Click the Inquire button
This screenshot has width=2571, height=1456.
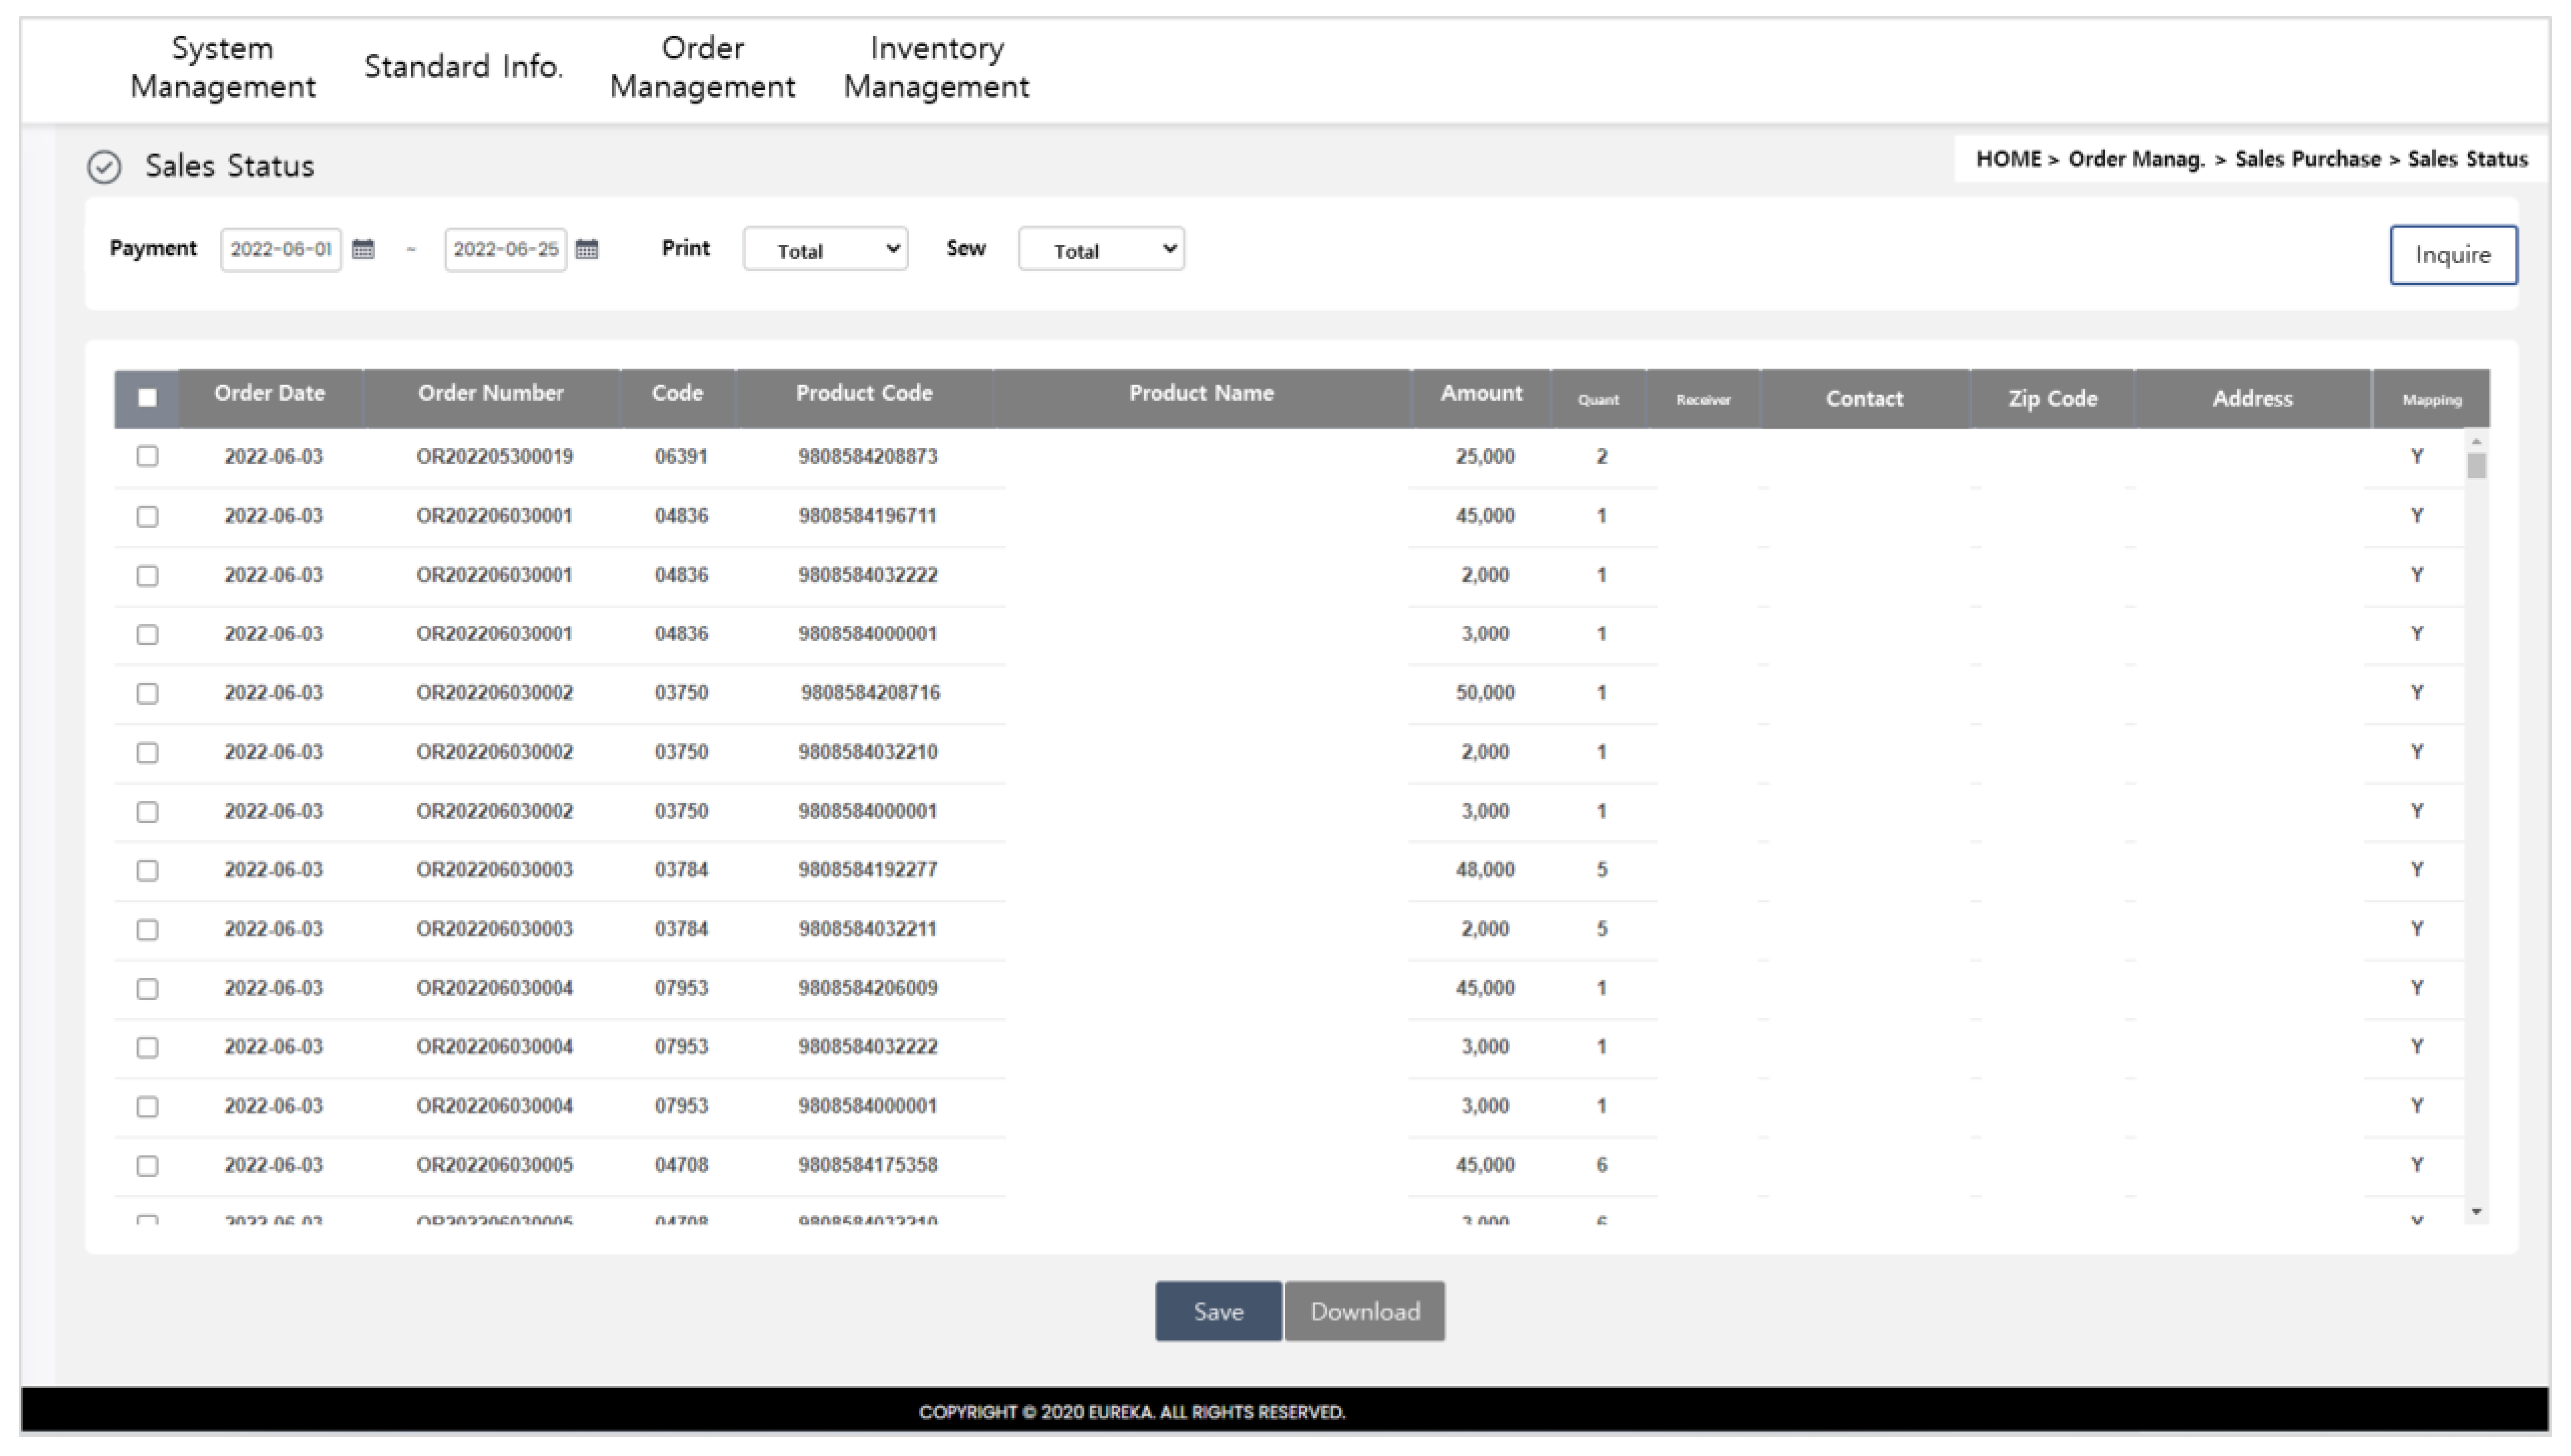tap(2453, 255)
